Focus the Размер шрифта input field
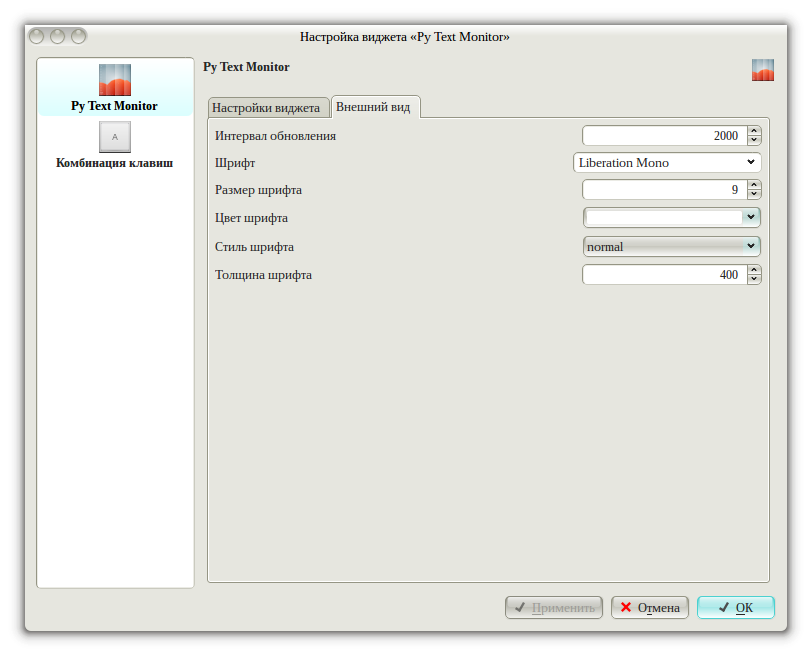Image resolution: width=812 pixels, height=656 pixels. tap(663, 189)
